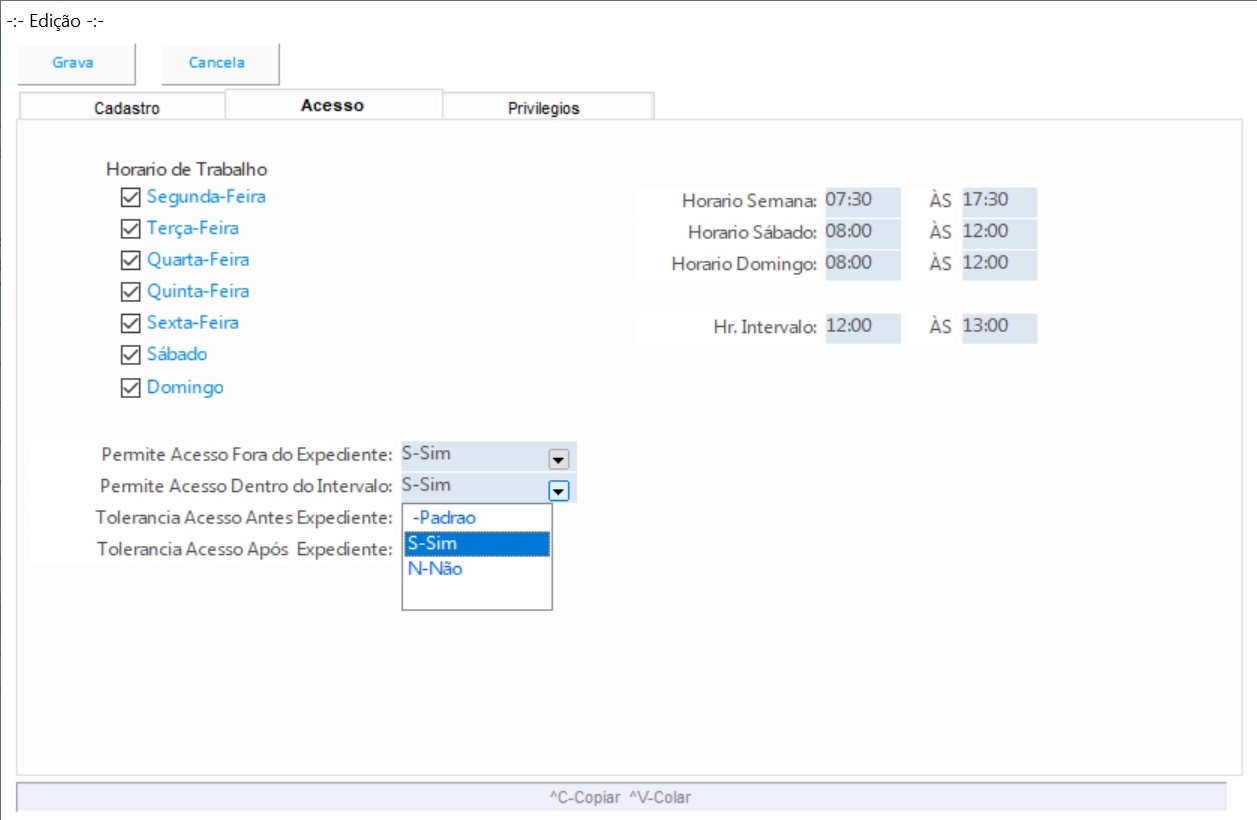Switch to the Cadastro tab
Image resolution: width=1257 pixels, height=820 pixels.
pos(127,109)
